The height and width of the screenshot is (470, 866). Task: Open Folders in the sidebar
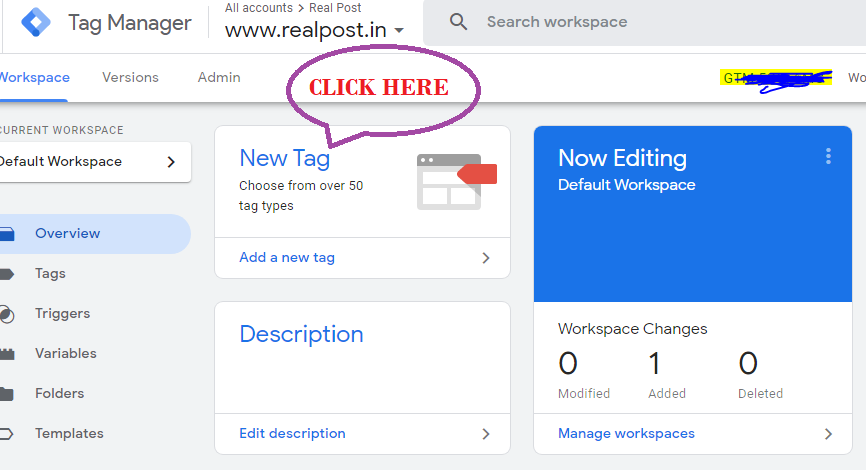[60, 393]
